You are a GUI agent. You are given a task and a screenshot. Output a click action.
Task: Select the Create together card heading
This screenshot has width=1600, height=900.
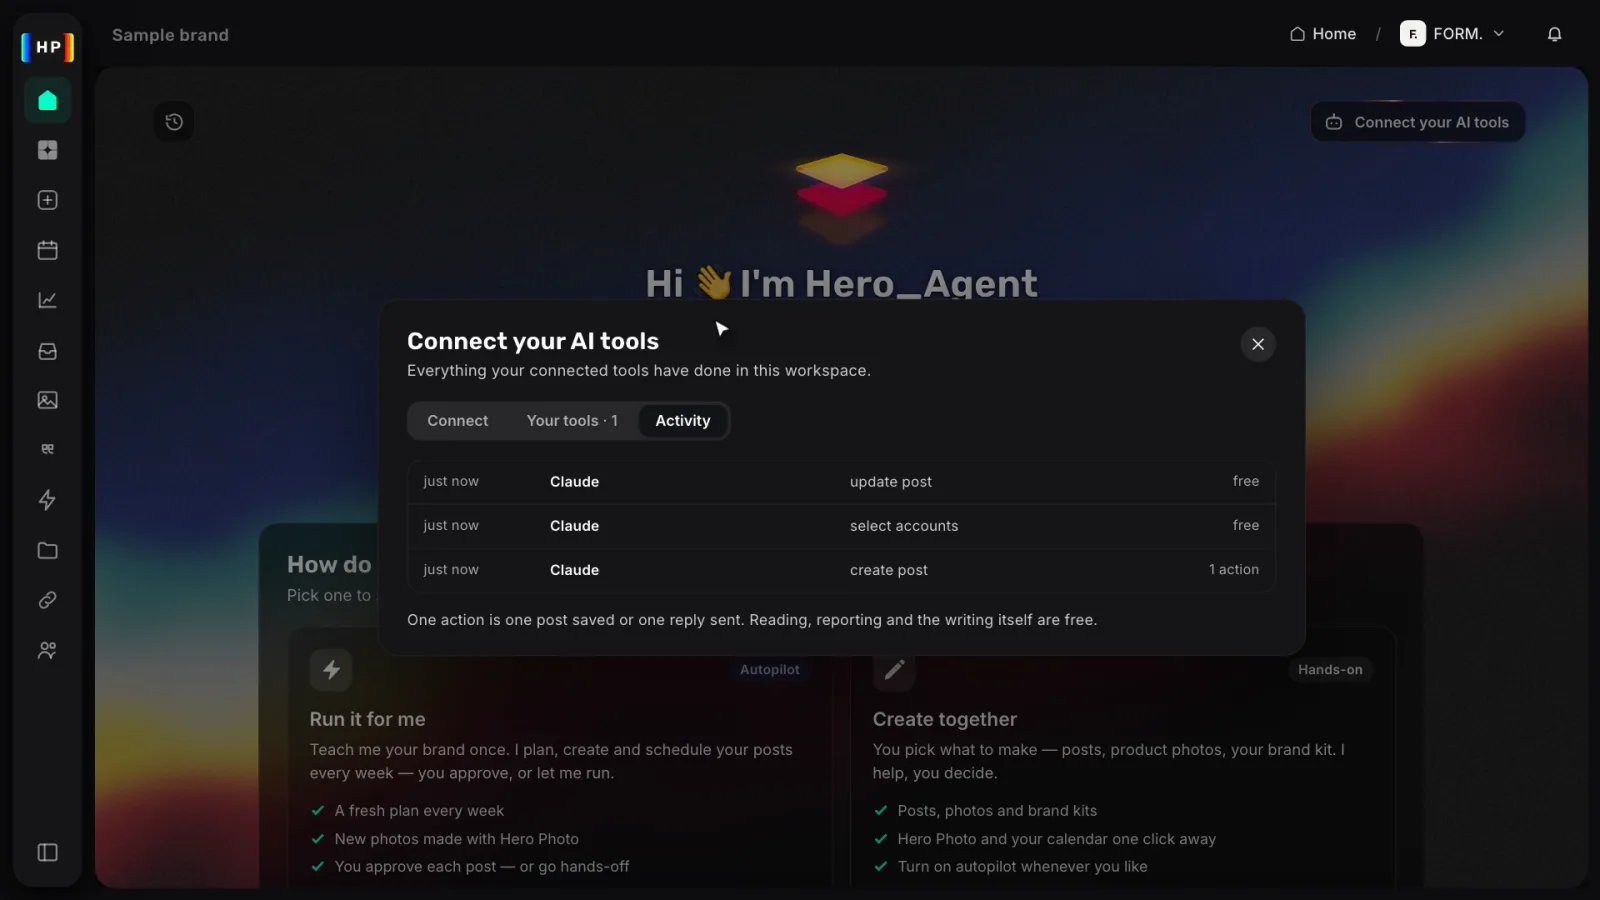[944, 719]
